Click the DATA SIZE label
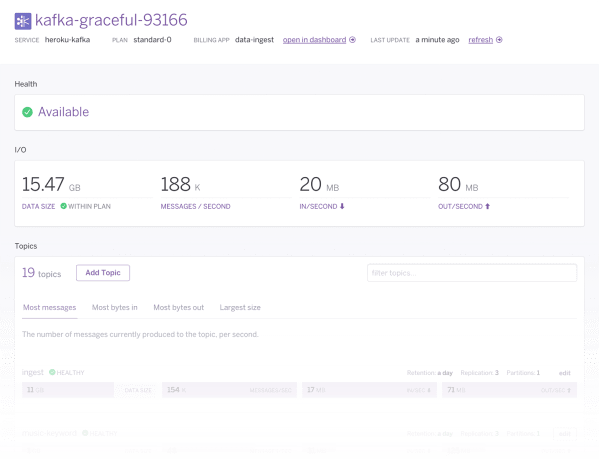The image size is (599, 473). (x=38, y=206)
